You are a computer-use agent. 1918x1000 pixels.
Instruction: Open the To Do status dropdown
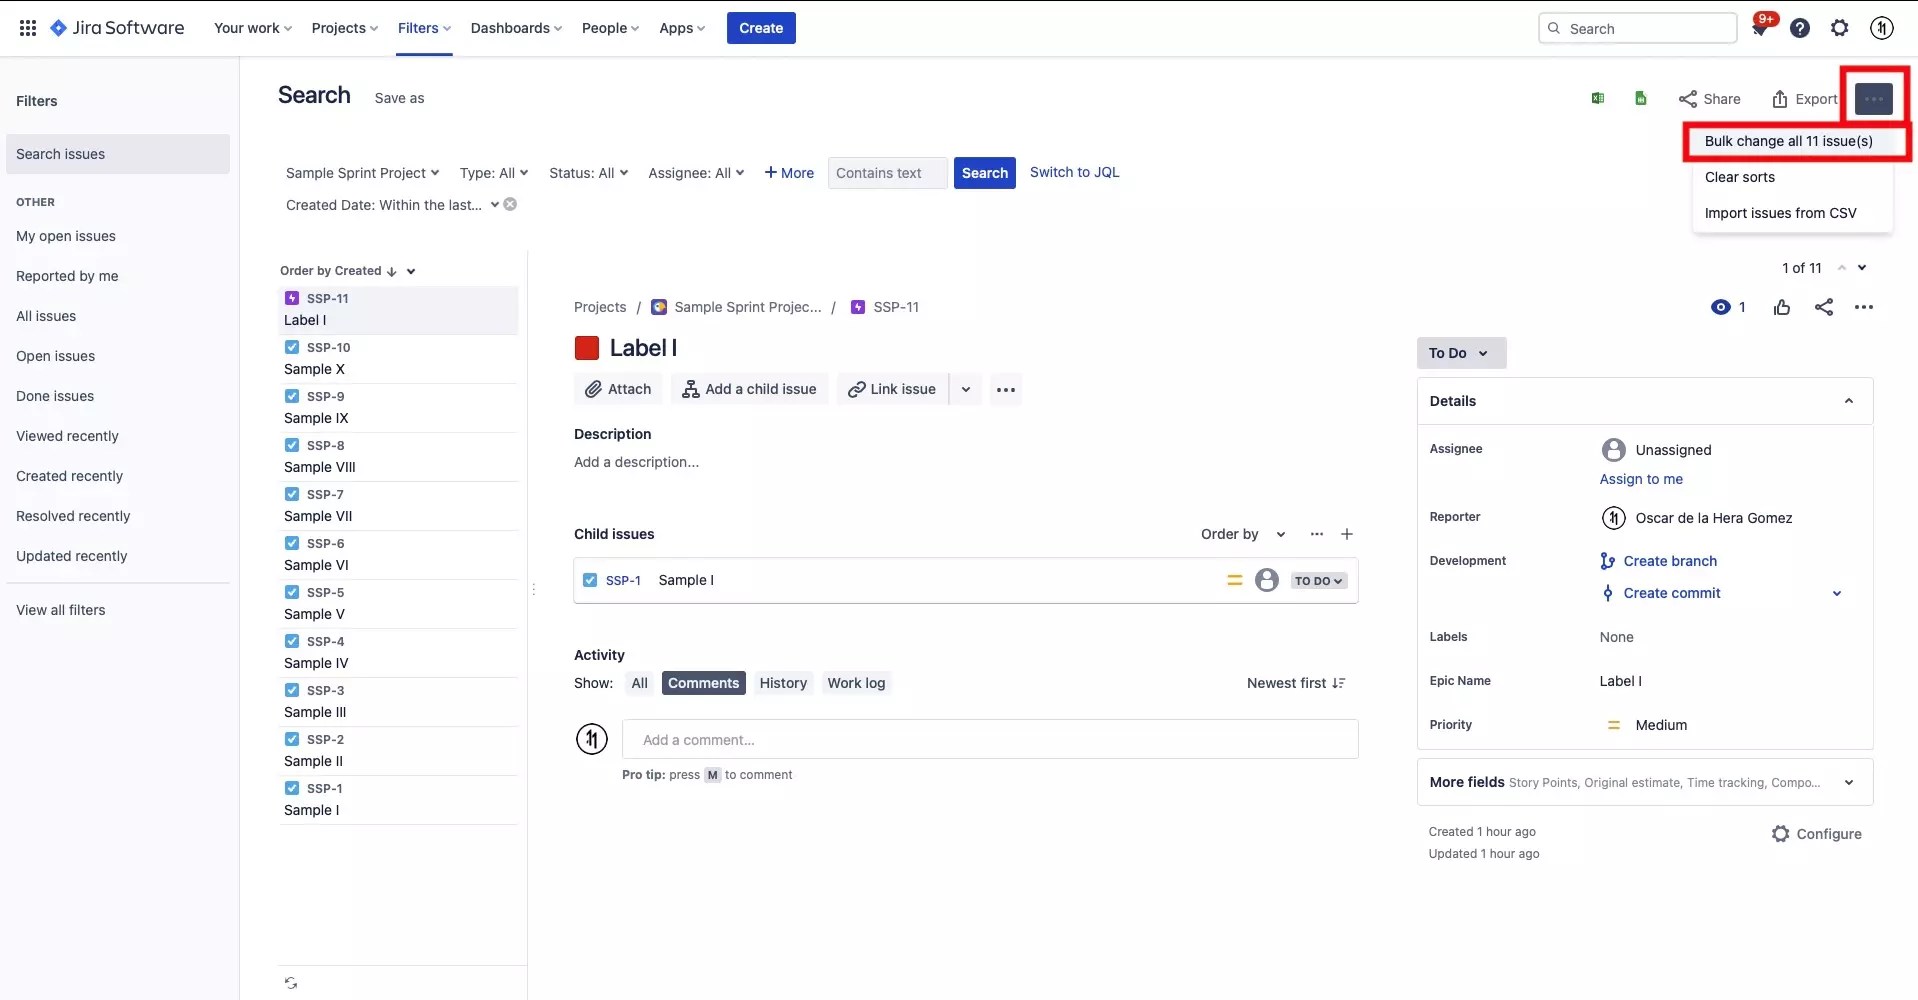(1461, 352)
